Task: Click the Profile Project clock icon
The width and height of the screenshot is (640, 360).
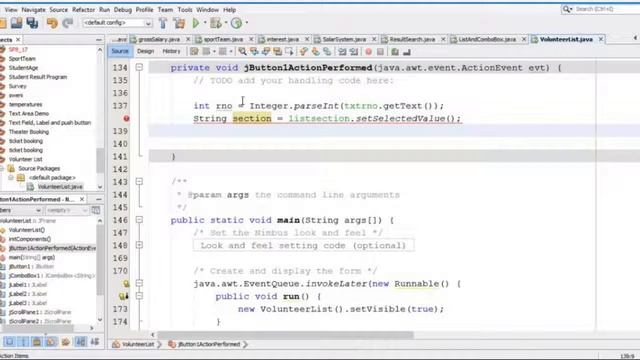Action: click(236, 23)
